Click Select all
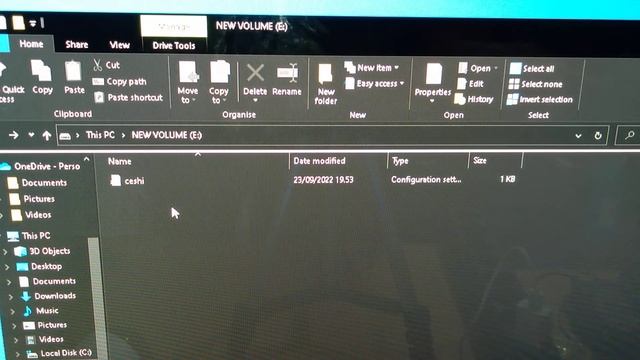This screenshot has width=640, height=360. [532, 69]
